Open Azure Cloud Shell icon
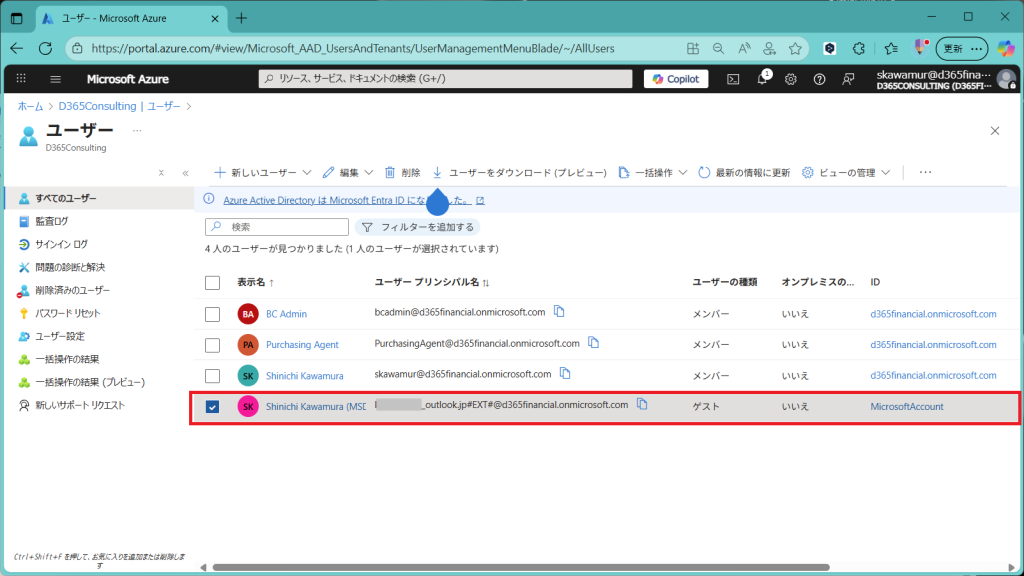The height and width of the screenshot is (576, 1024). coord(733,79)
